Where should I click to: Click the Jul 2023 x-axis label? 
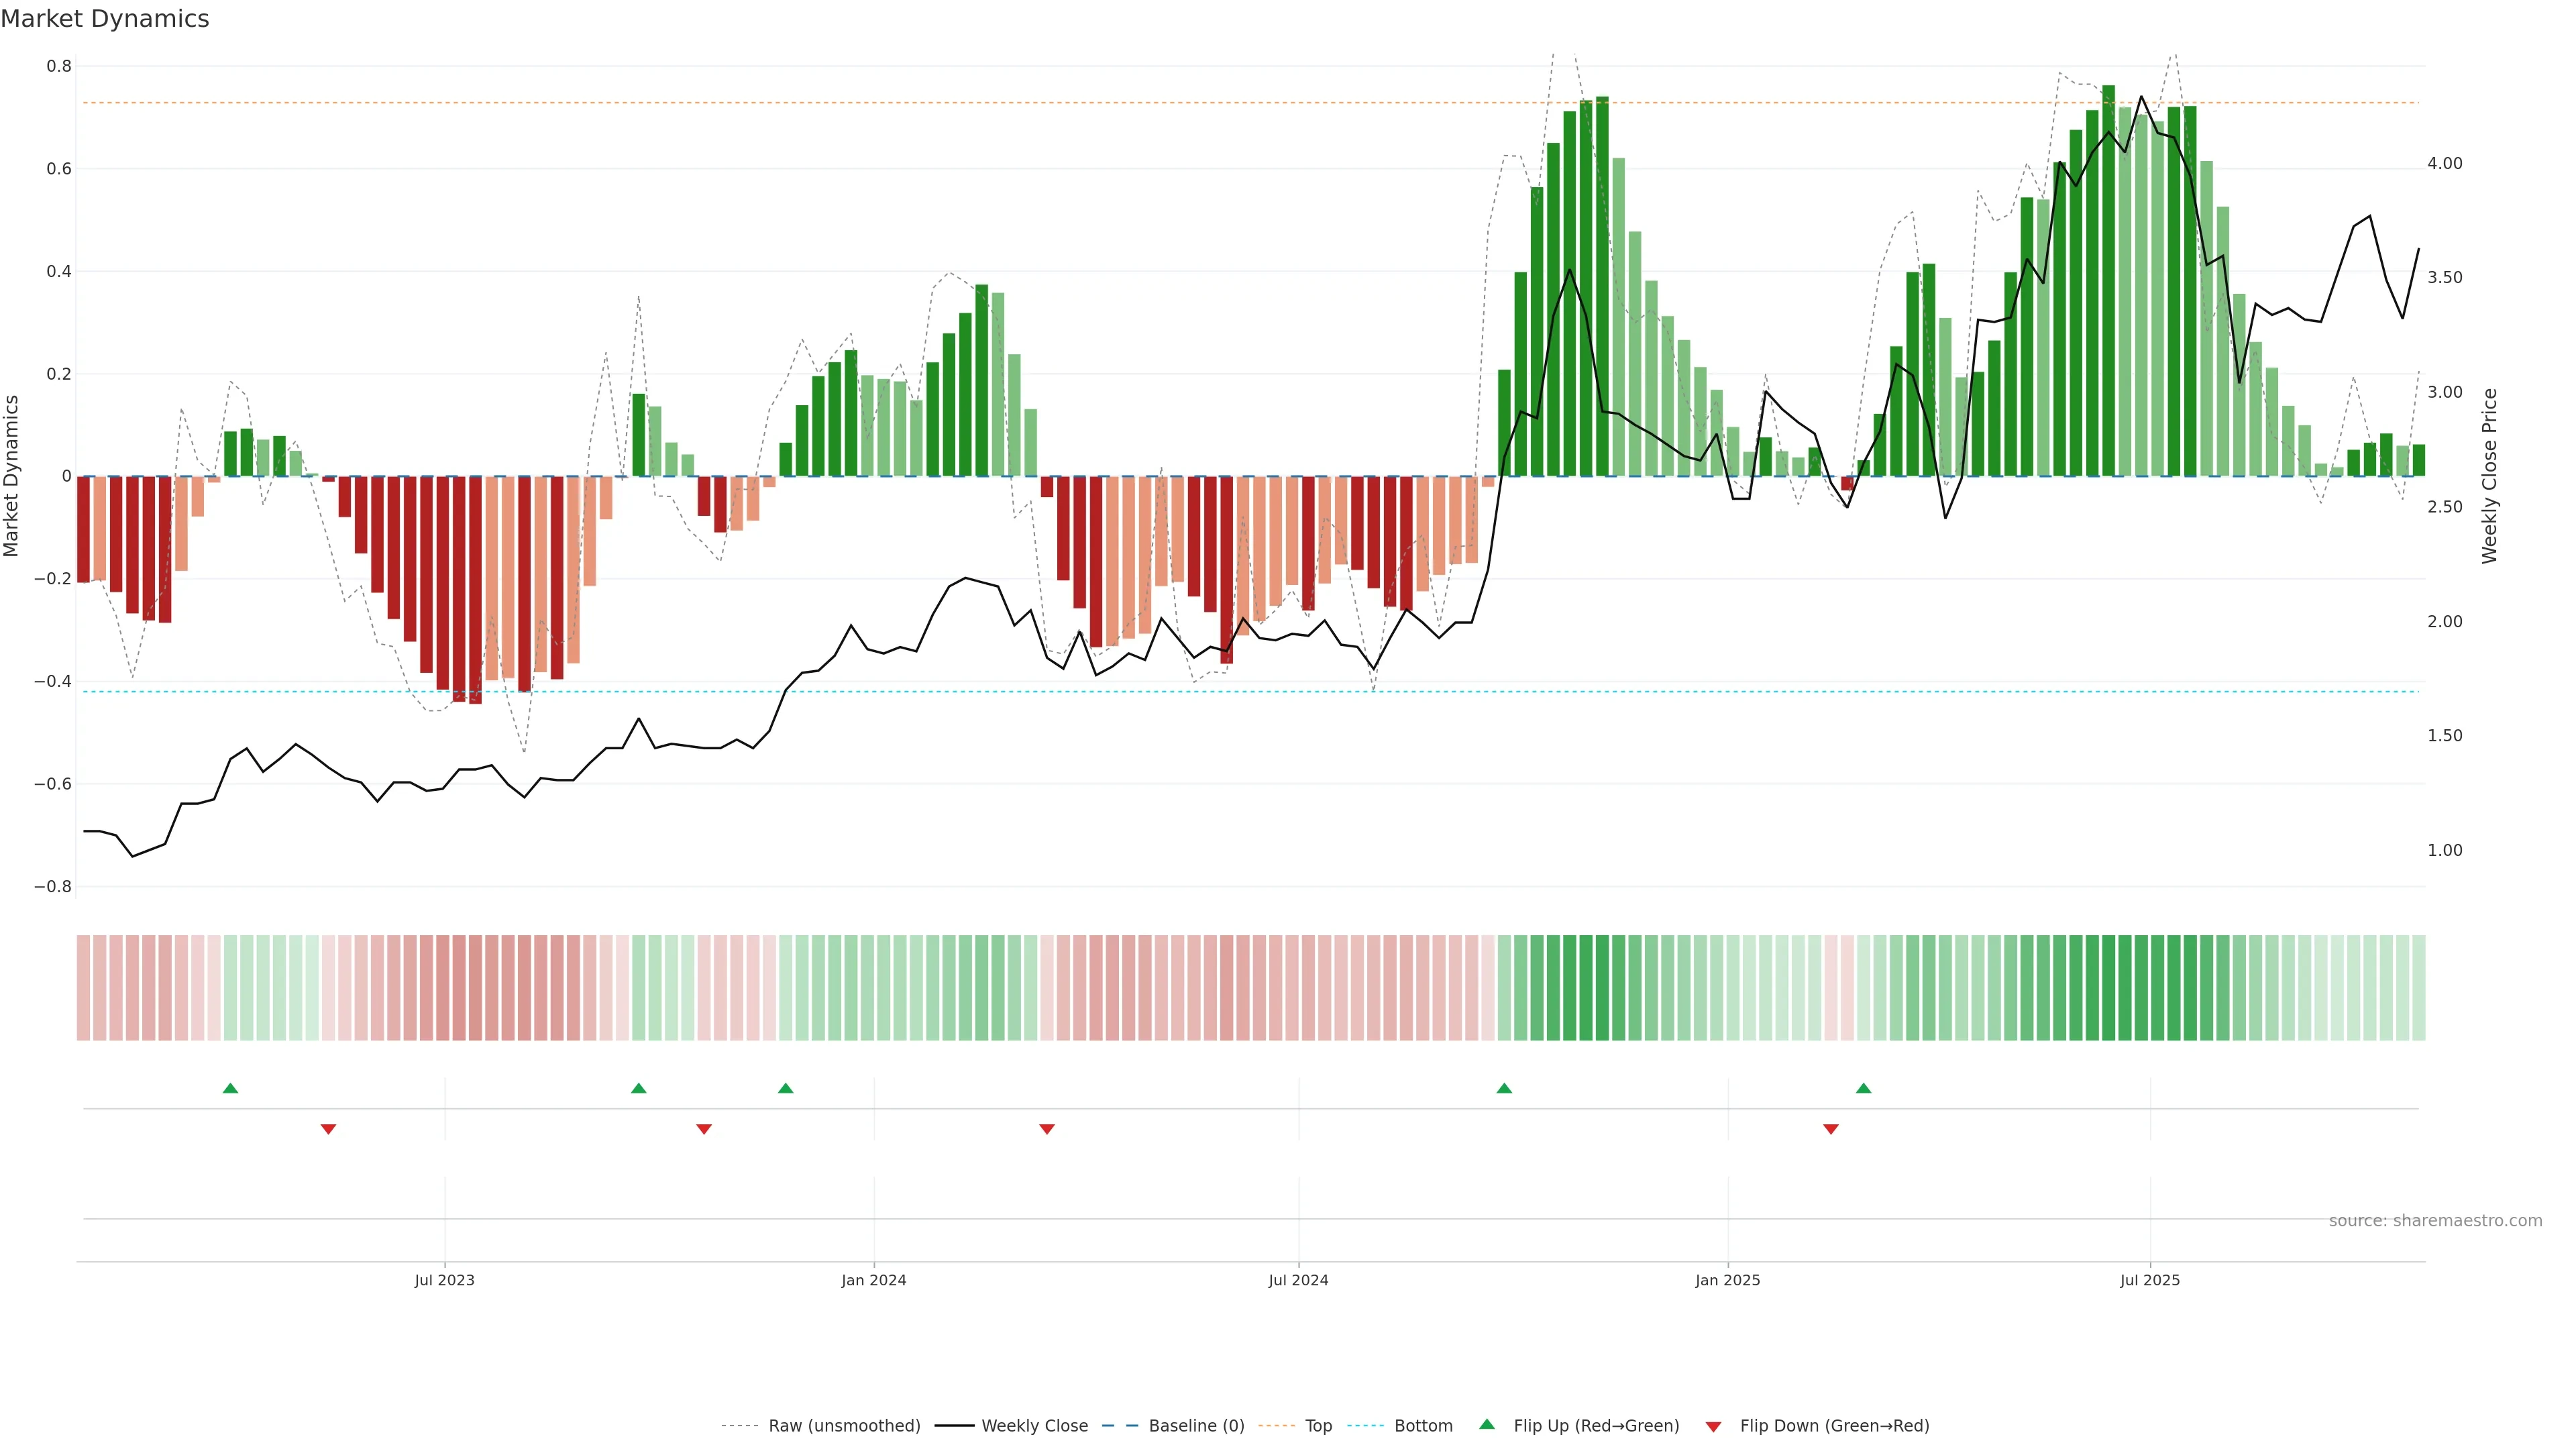[x=445, y=1280]
